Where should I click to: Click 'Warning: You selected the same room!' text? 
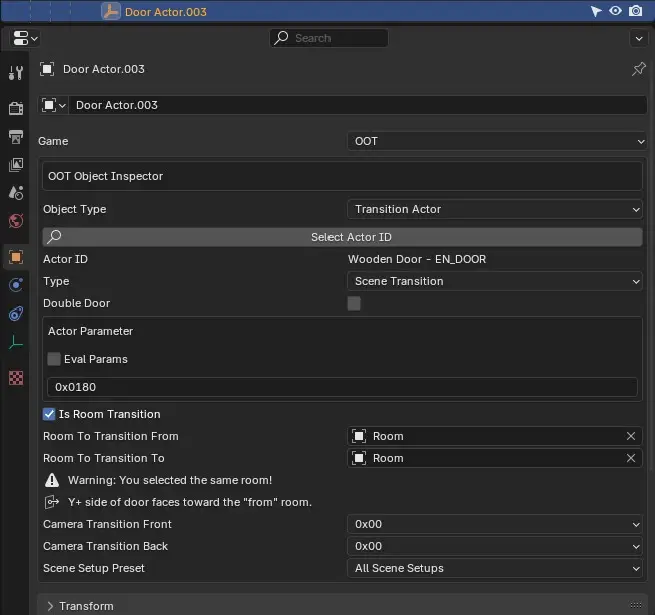[x=170, y=480]
